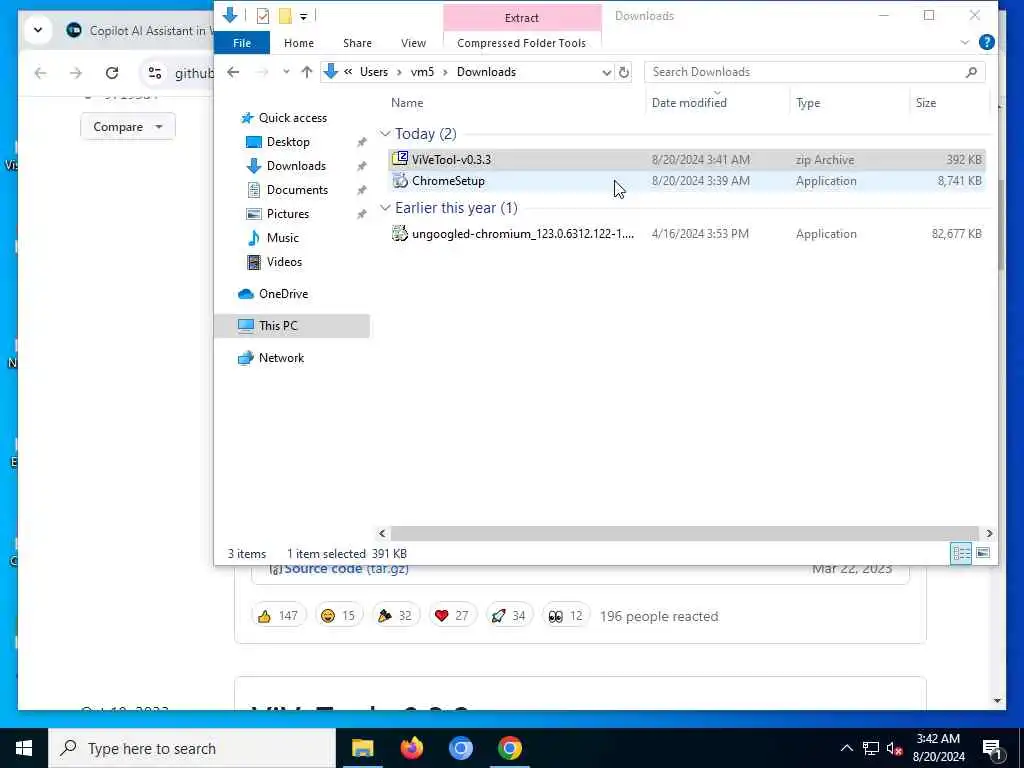The height and width of the screenshot is (768, 1024).
Task: Launch Firefox from the taskbar
Action: (411, 748)
